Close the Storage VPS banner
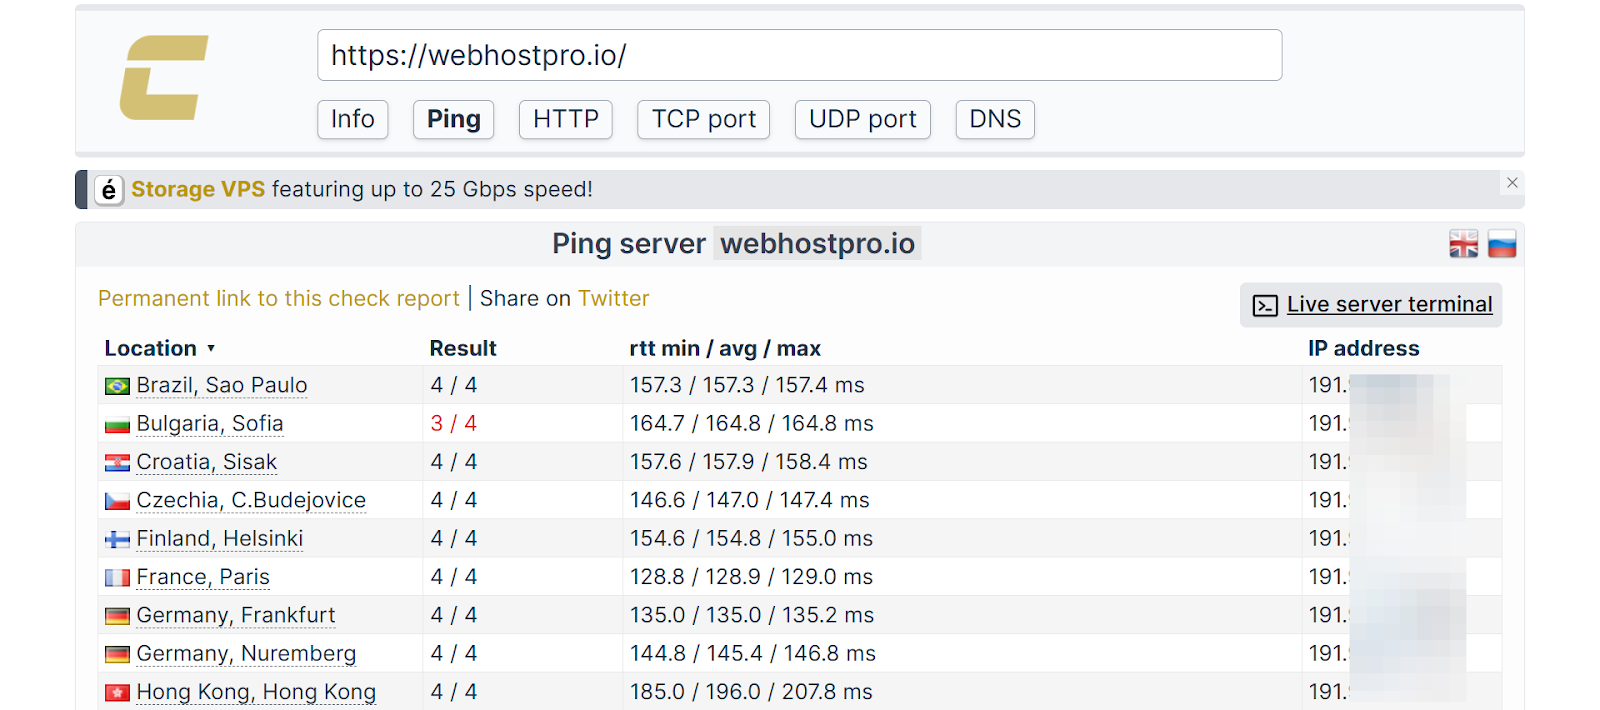 tap(1512, 182)
